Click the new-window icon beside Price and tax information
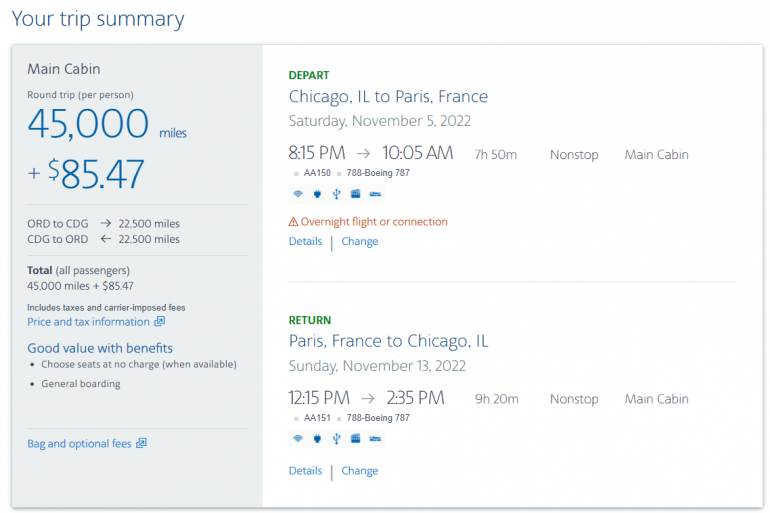Screen dimensions: 770x513 (159, 322)
